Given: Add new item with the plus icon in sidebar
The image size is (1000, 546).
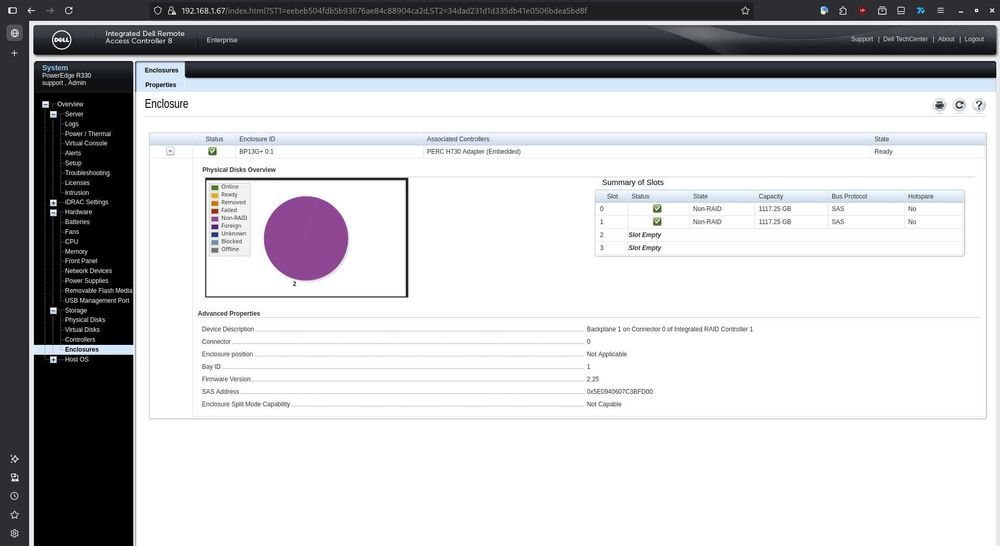Looking at the screenshot, I should [x=14, y=53].
